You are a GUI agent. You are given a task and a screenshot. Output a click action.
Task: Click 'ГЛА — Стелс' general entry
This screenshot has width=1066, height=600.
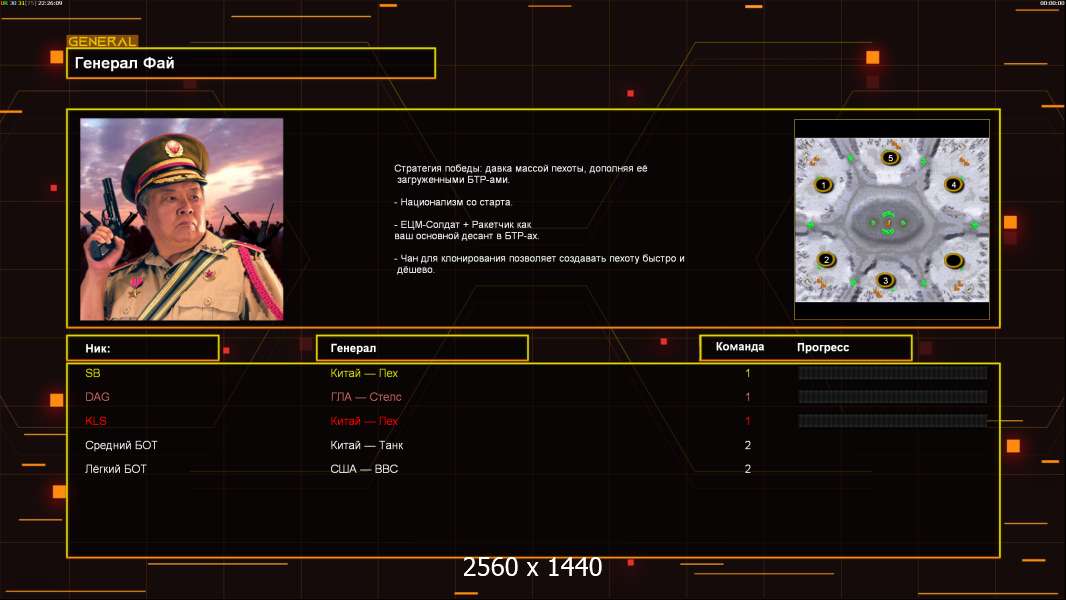pyautogui.click(x=366, y=397)
